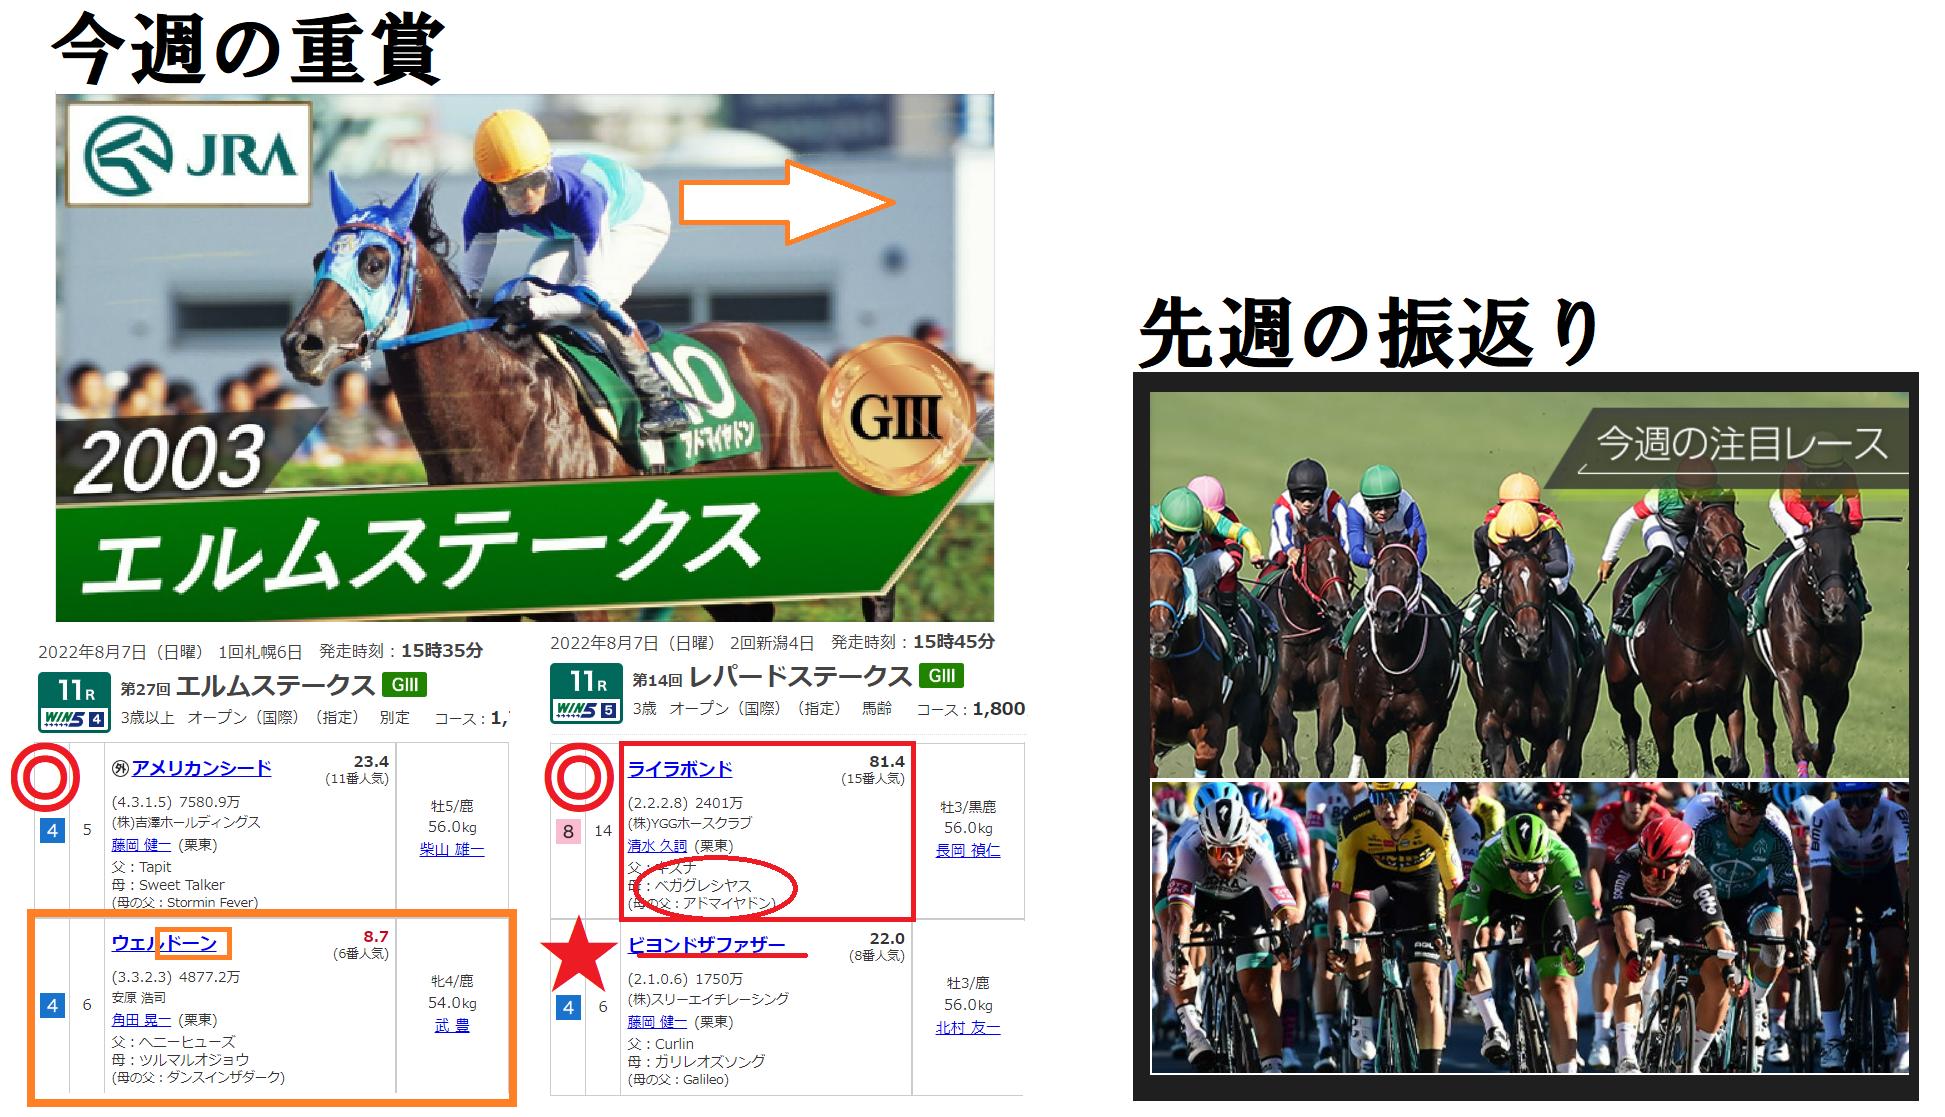Click the pink frame number 8 box
Viewport: 1945px width, 1117px height.
[x=568, y=831]
